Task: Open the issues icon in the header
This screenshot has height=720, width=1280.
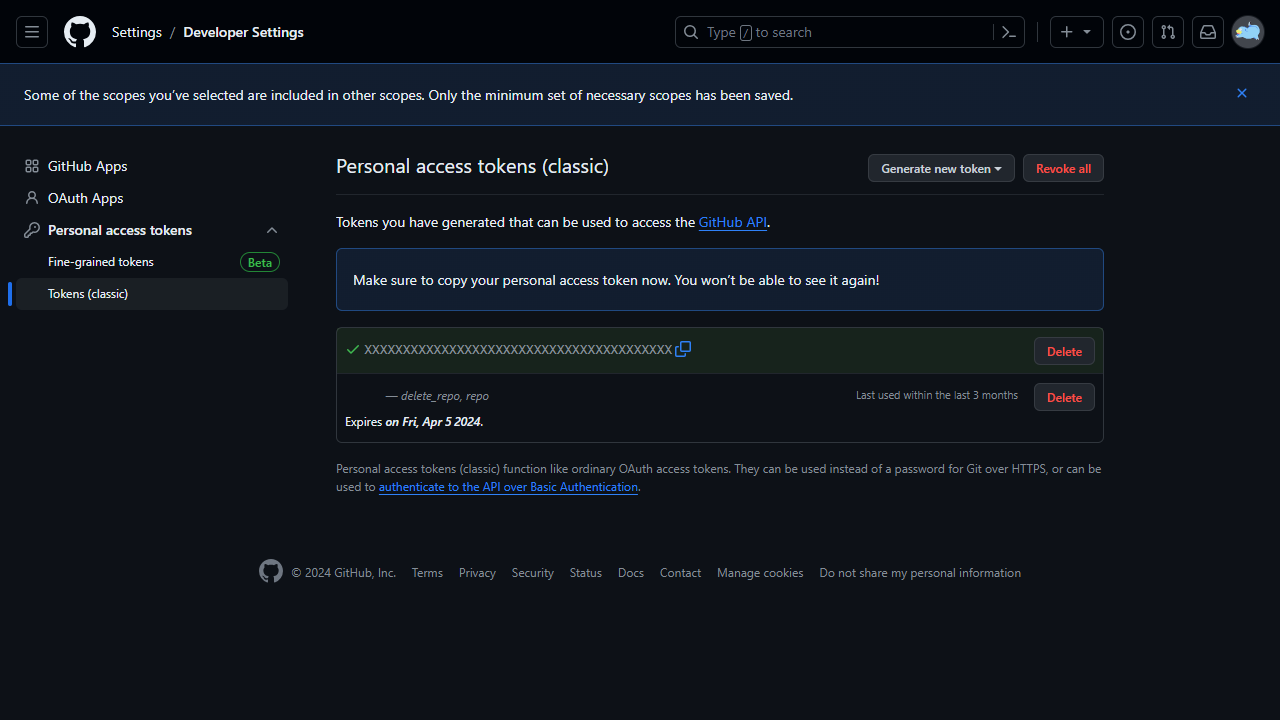Action: click(x=1127, y=31)
